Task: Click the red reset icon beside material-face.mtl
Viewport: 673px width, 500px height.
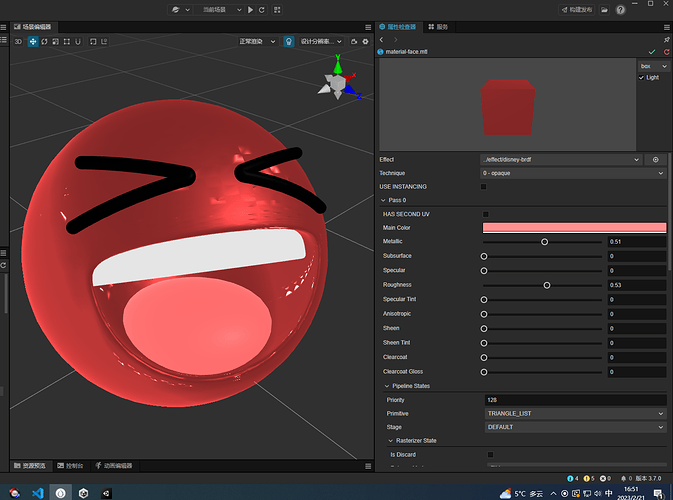Action: pos(665,51)
